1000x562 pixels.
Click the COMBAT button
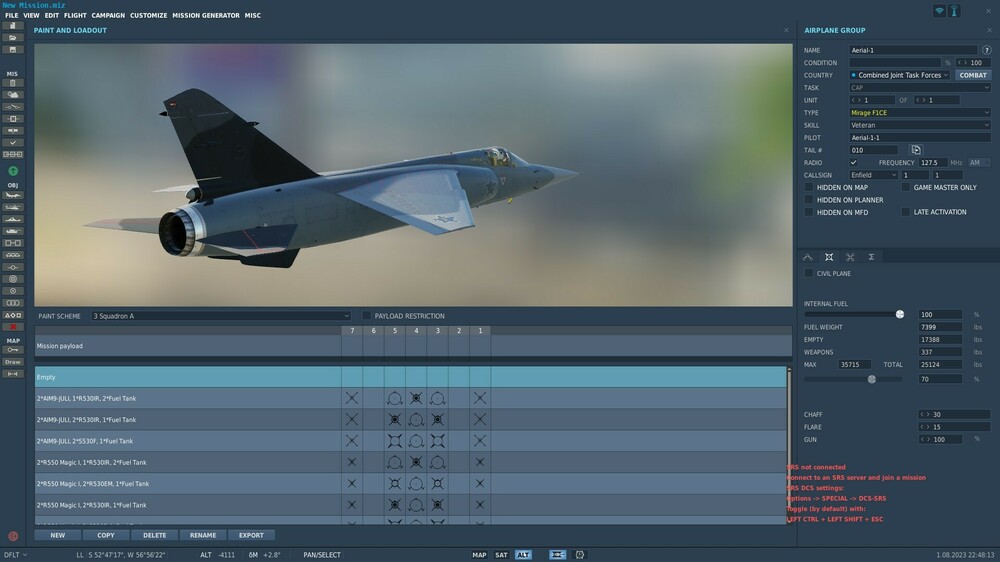coord(973,75)
